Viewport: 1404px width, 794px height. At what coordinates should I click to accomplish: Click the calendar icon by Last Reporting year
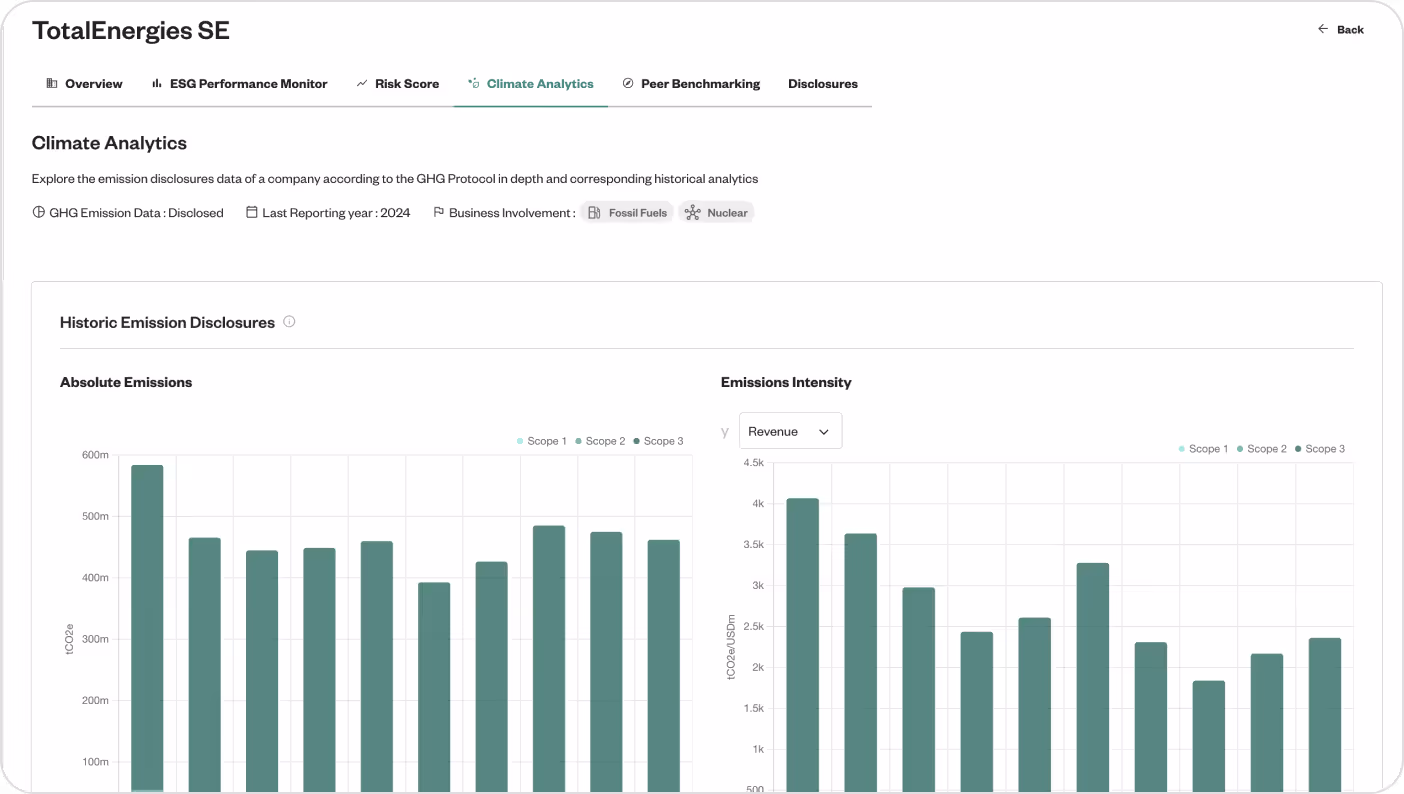click(x=252, y=212)
